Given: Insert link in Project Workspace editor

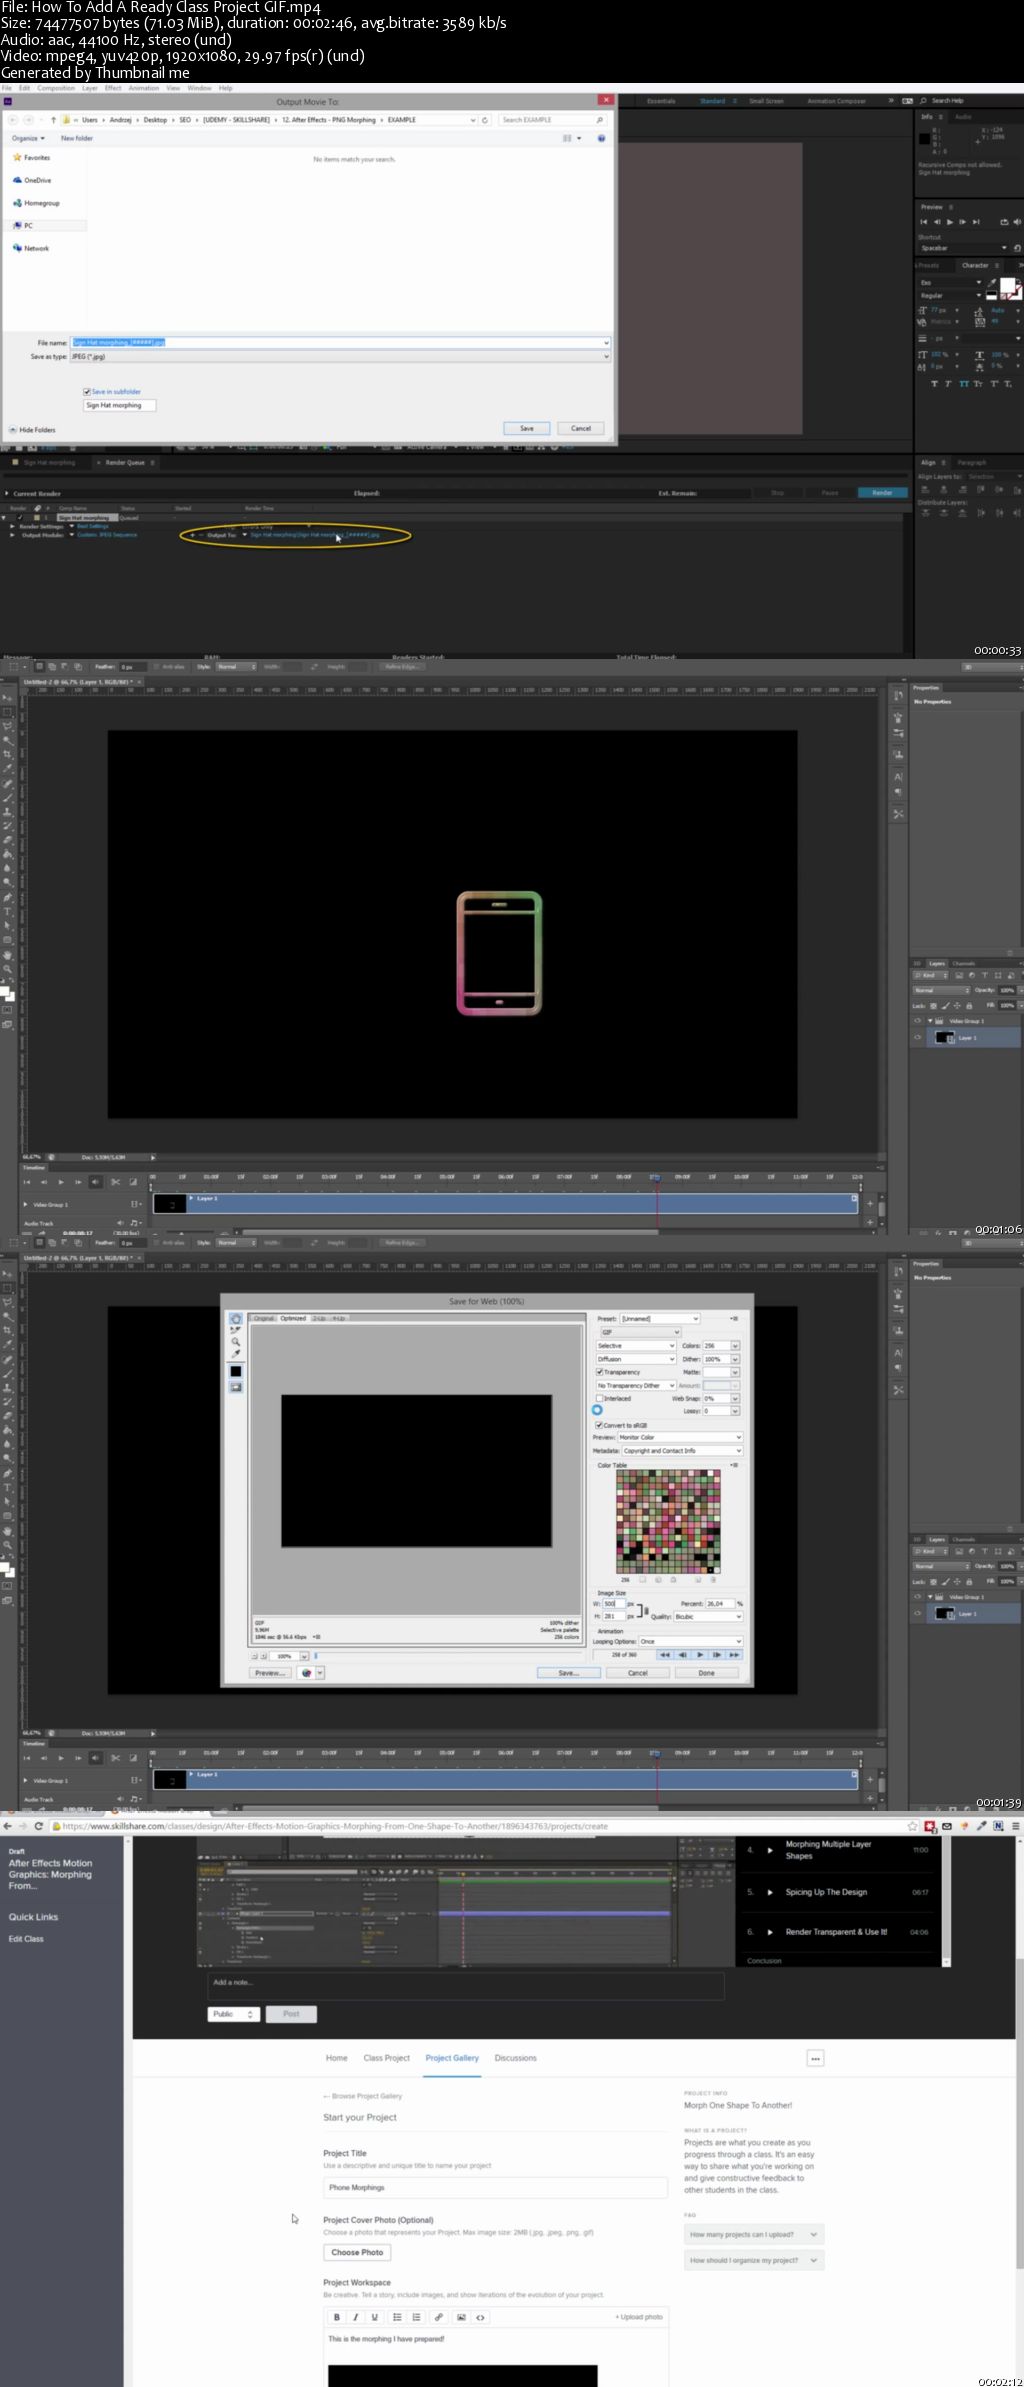Looking at the screenshot, I should pyautogui.click(x=438, y=2317).
